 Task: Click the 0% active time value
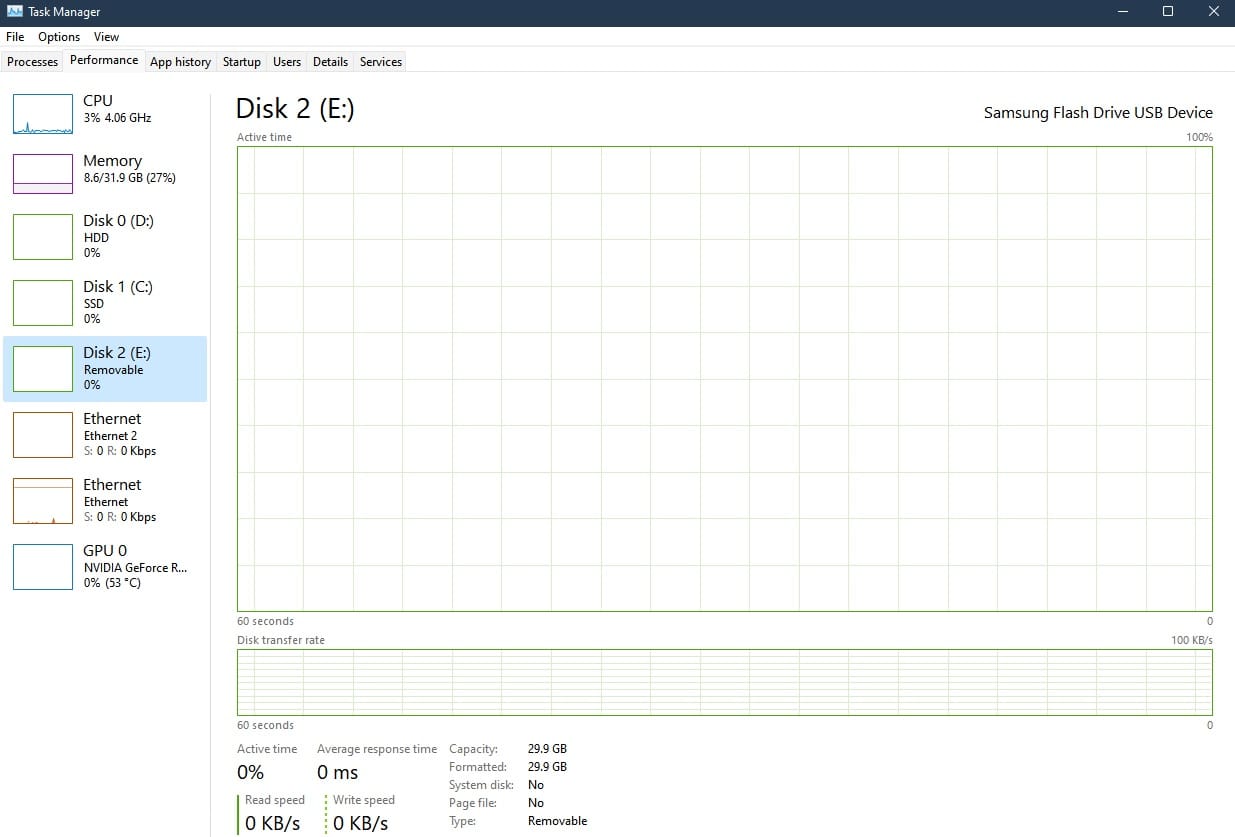point(250,772)
